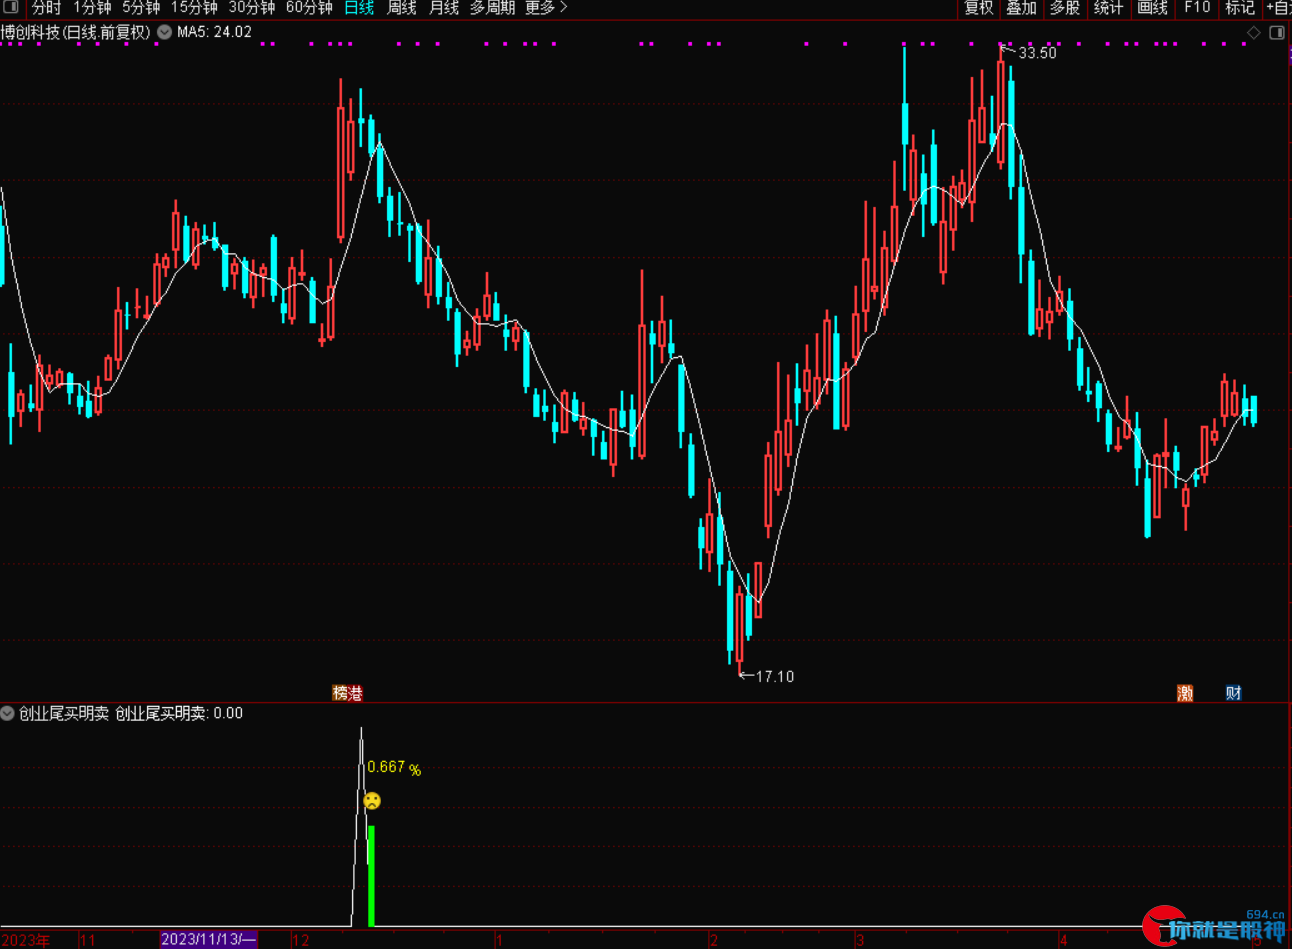Click the 33.50 high price label
Viewport: 1292px width, 949px height.
[1037, 53]
